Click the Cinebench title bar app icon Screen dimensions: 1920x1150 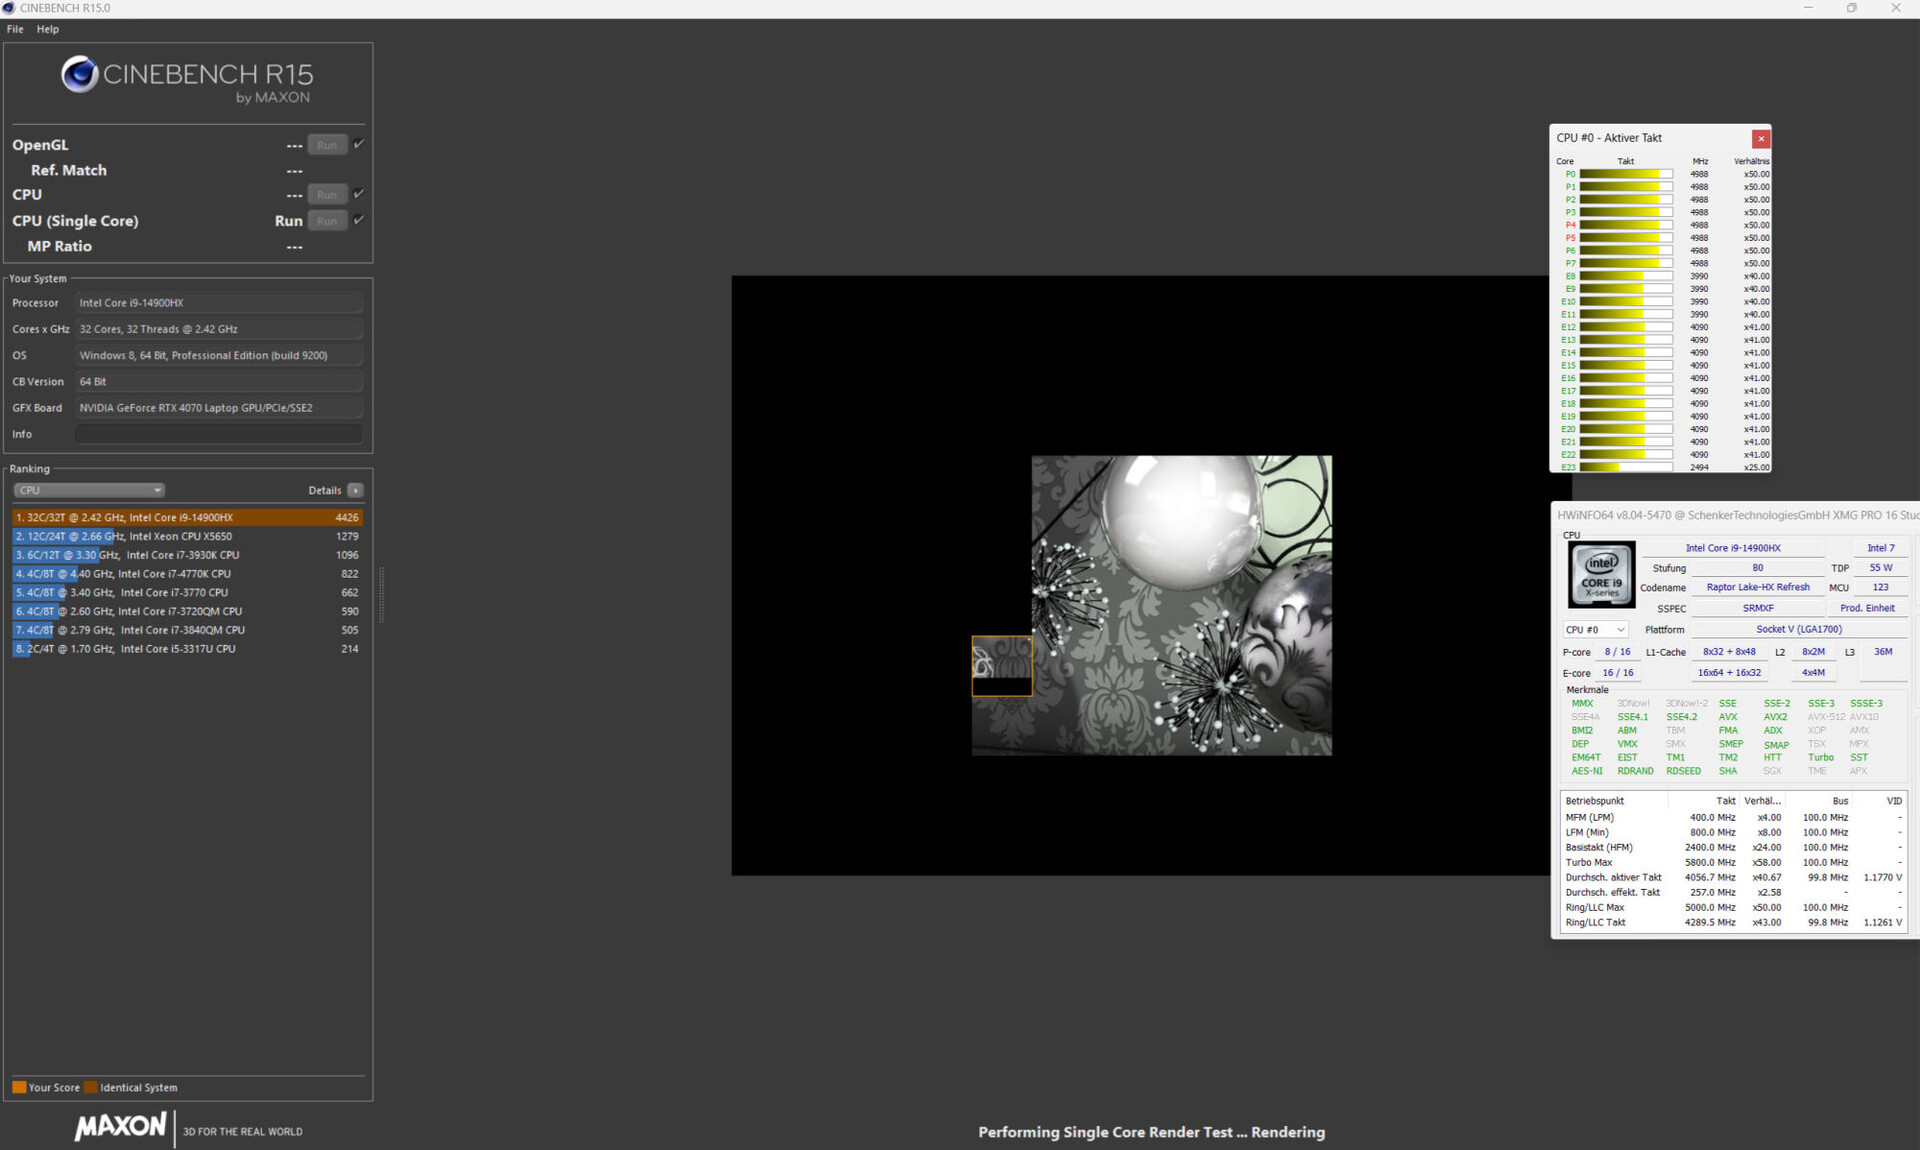click(9, 8)
